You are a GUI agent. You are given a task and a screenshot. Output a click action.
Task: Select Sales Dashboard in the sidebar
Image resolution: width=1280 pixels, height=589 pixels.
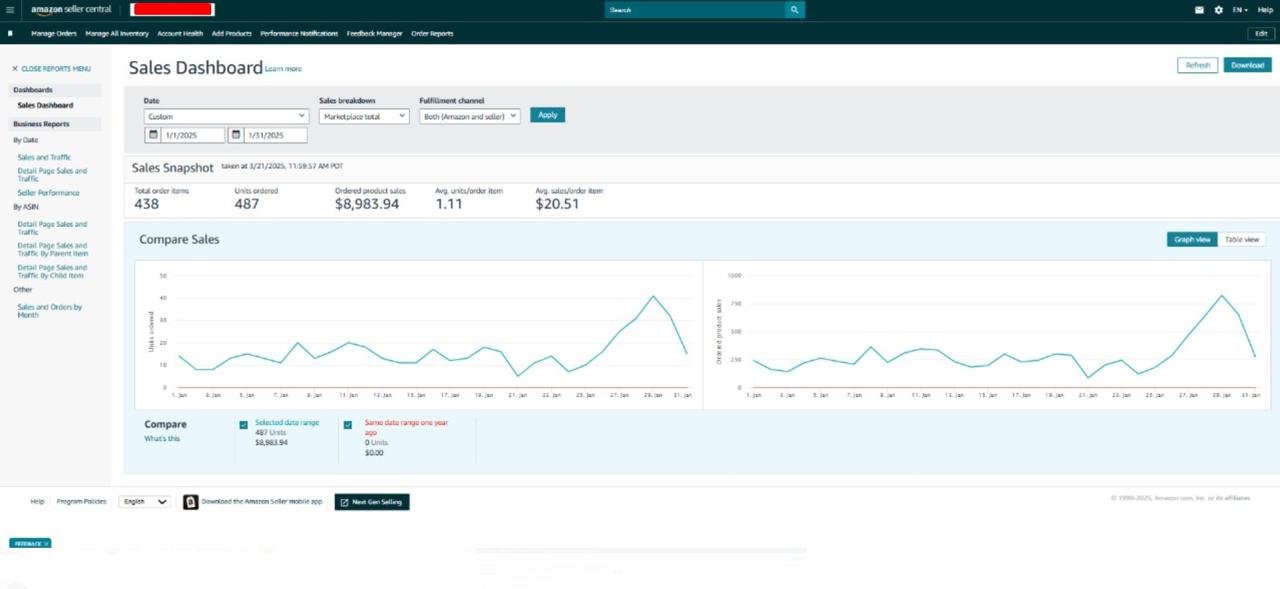(x=45, y=105)
